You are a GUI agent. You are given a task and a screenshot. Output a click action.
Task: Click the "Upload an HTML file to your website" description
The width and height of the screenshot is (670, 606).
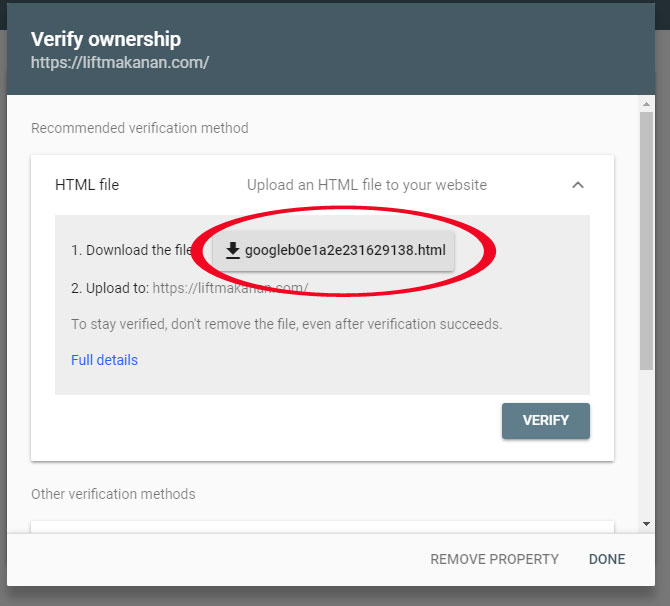click(367, 185)
